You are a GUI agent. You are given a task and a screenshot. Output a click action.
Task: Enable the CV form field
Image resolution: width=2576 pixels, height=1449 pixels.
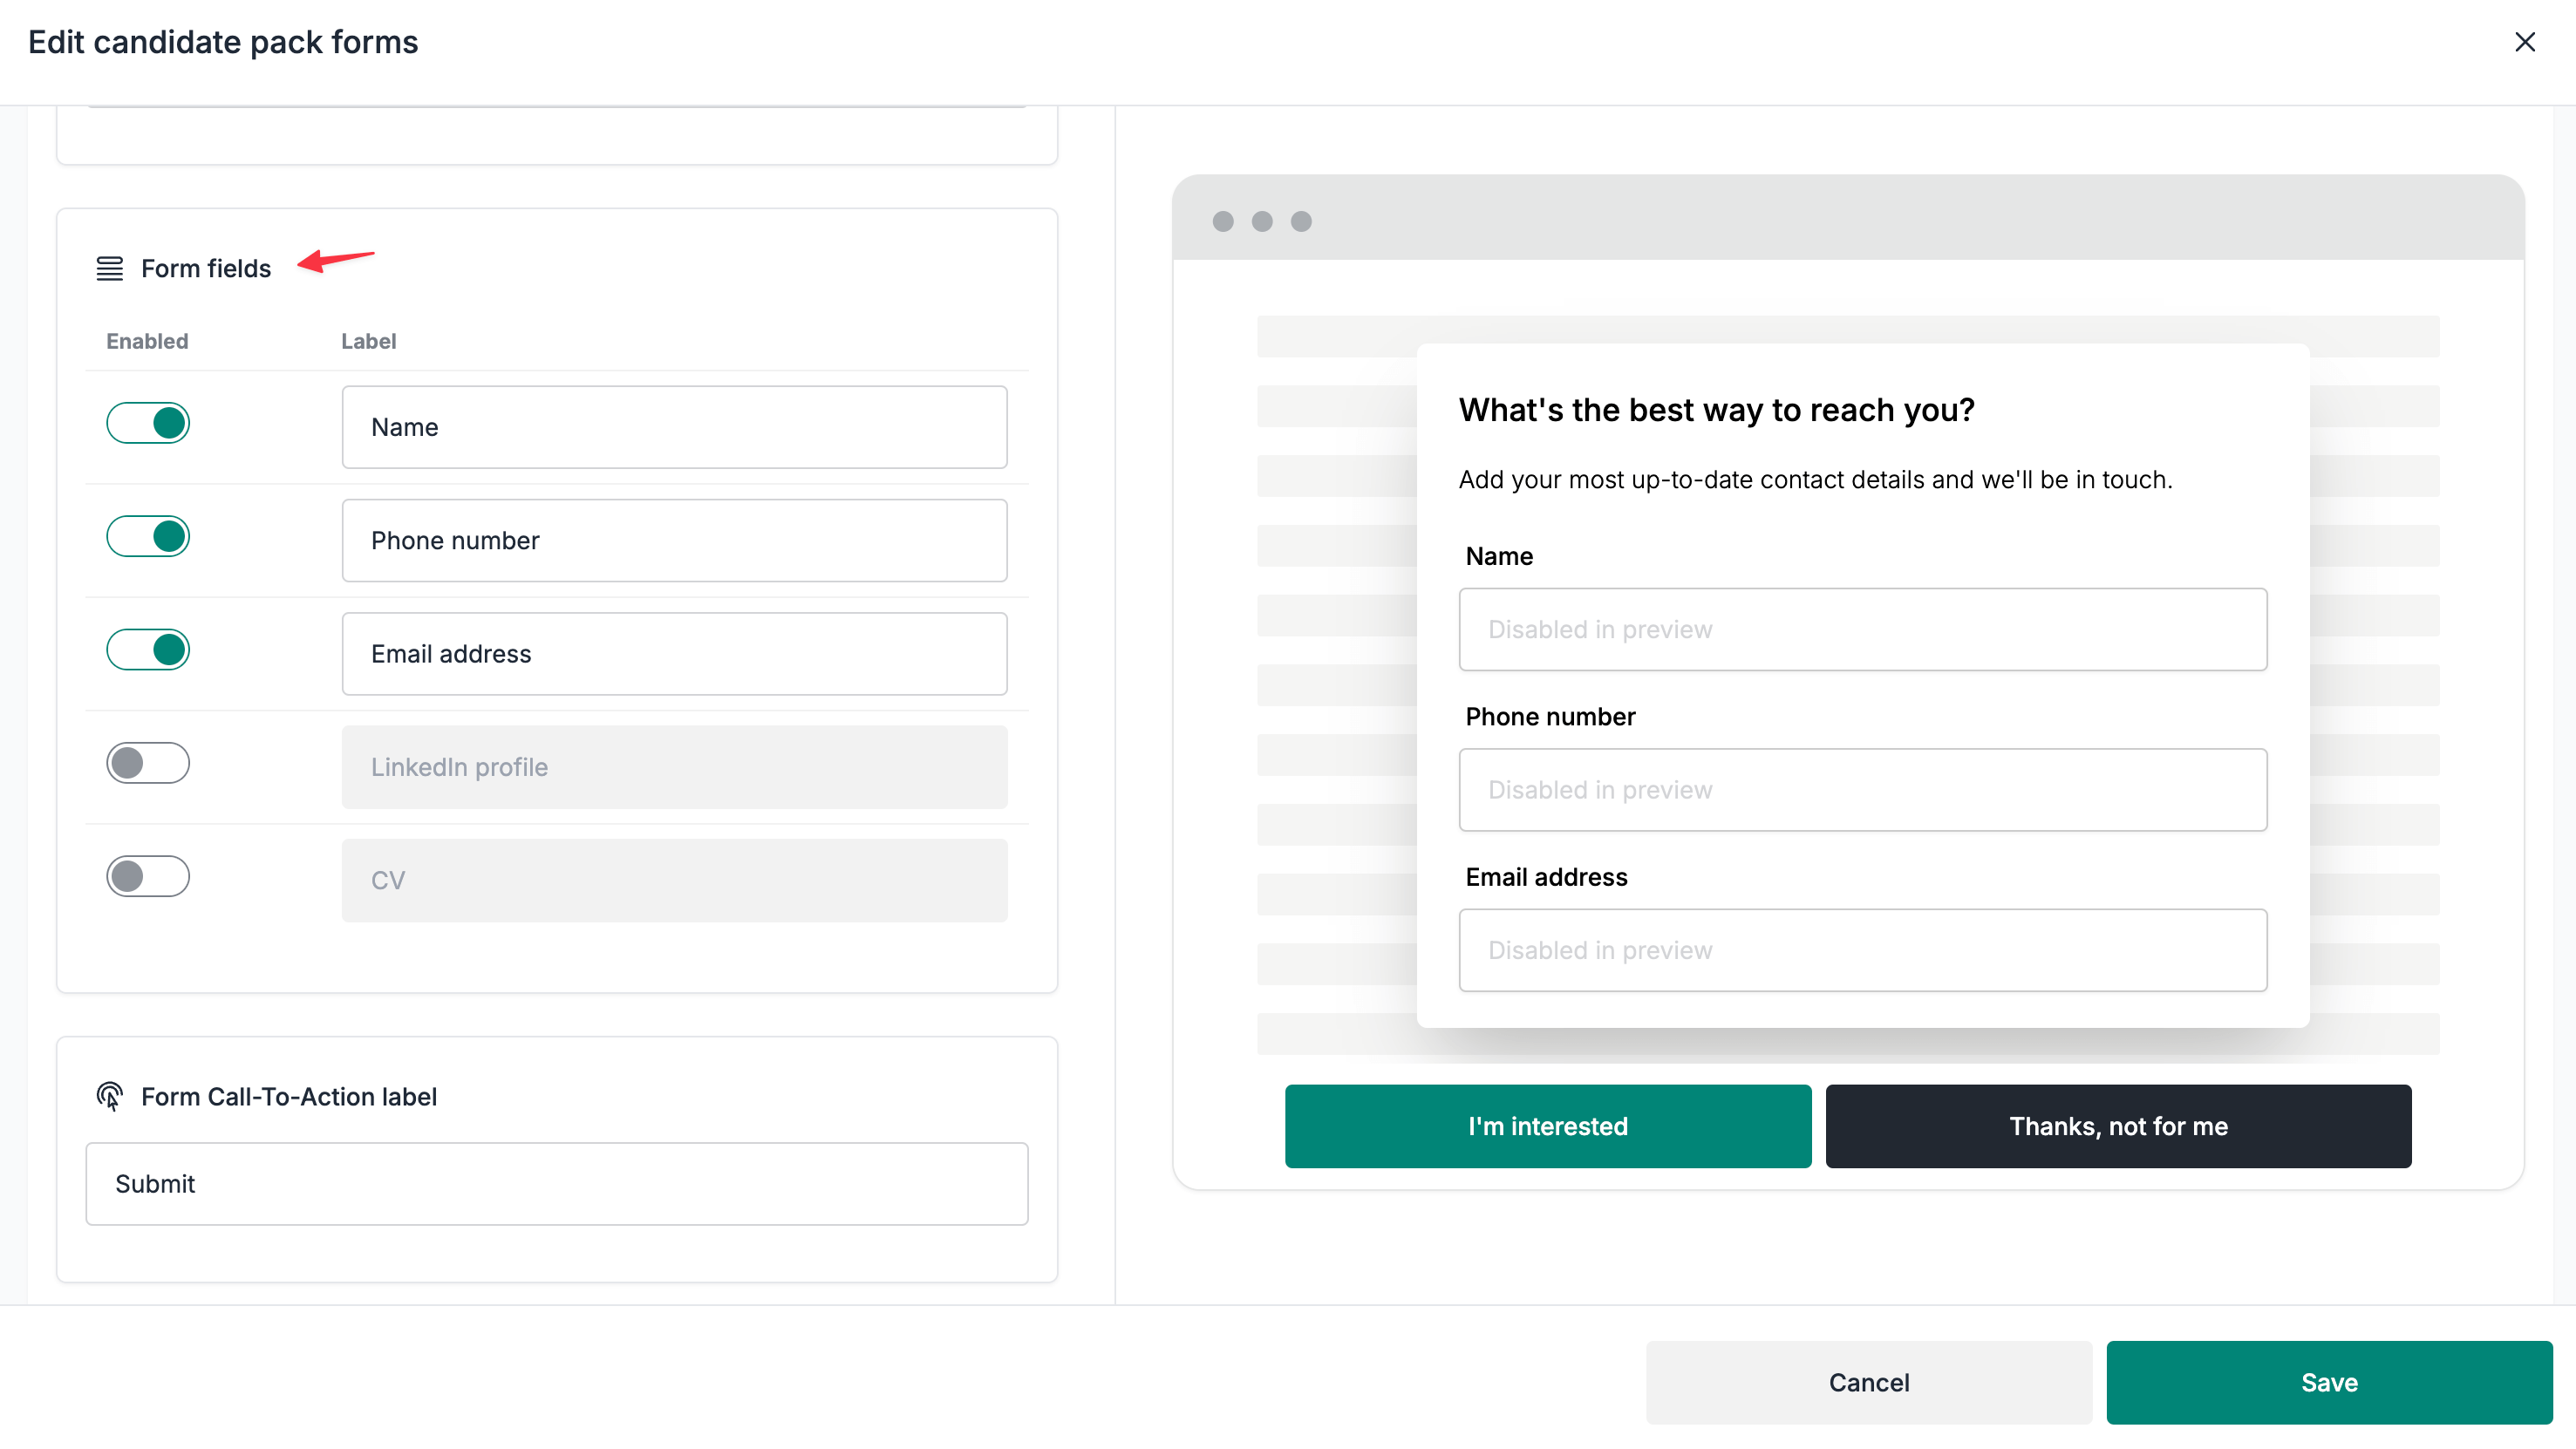click(148, 876)
